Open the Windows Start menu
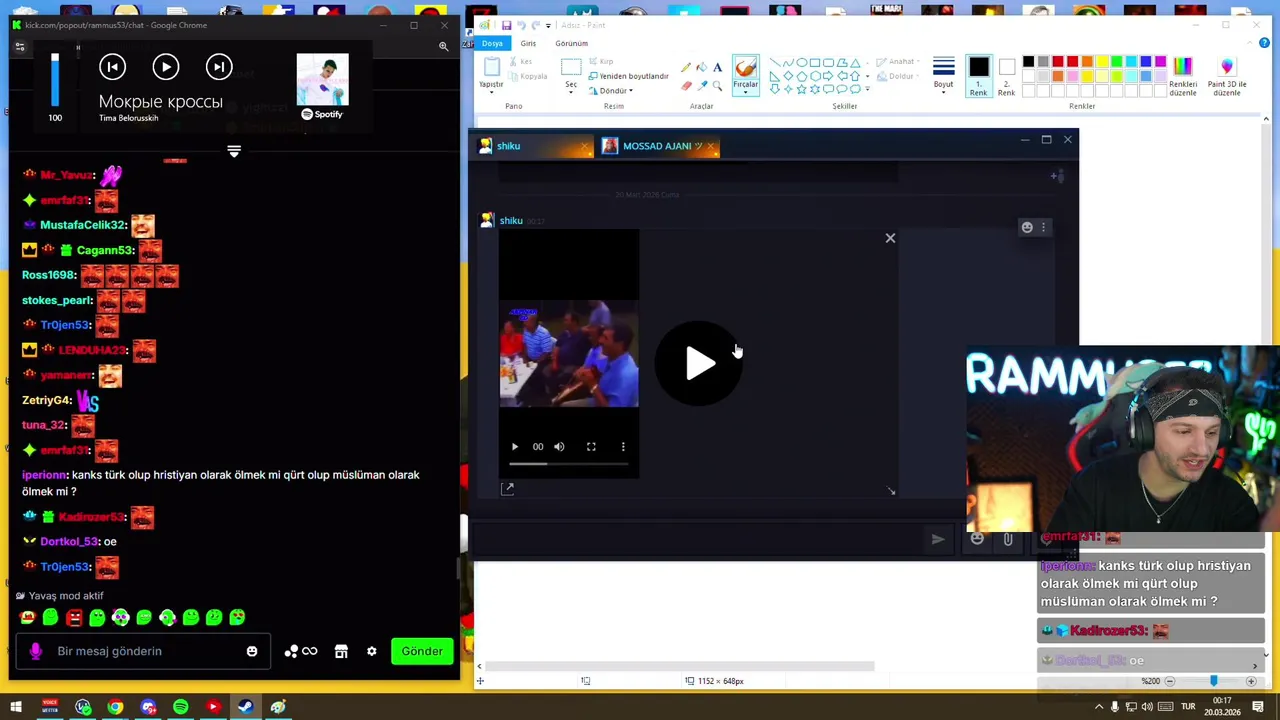 (16, 707)
